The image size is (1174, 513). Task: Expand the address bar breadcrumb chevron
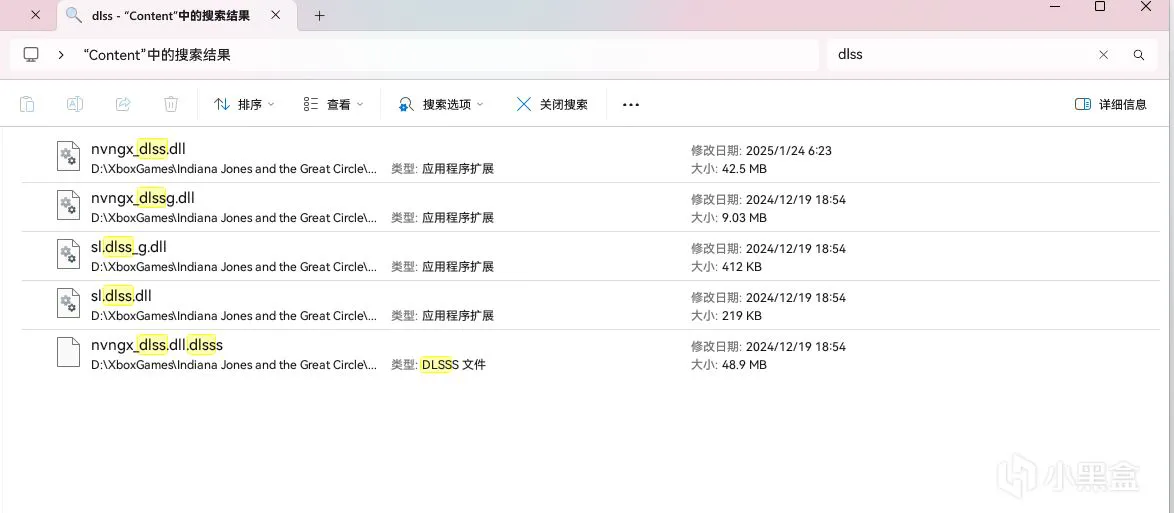pos(61,55)
